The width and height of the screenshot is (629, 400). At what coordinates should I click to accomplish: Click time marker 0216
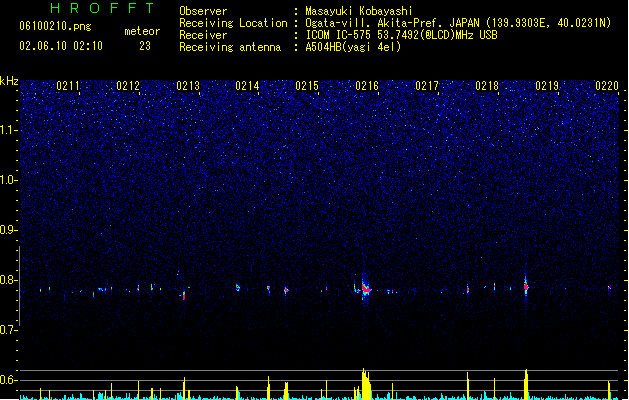pyautogui.click(x=367, y=86)
